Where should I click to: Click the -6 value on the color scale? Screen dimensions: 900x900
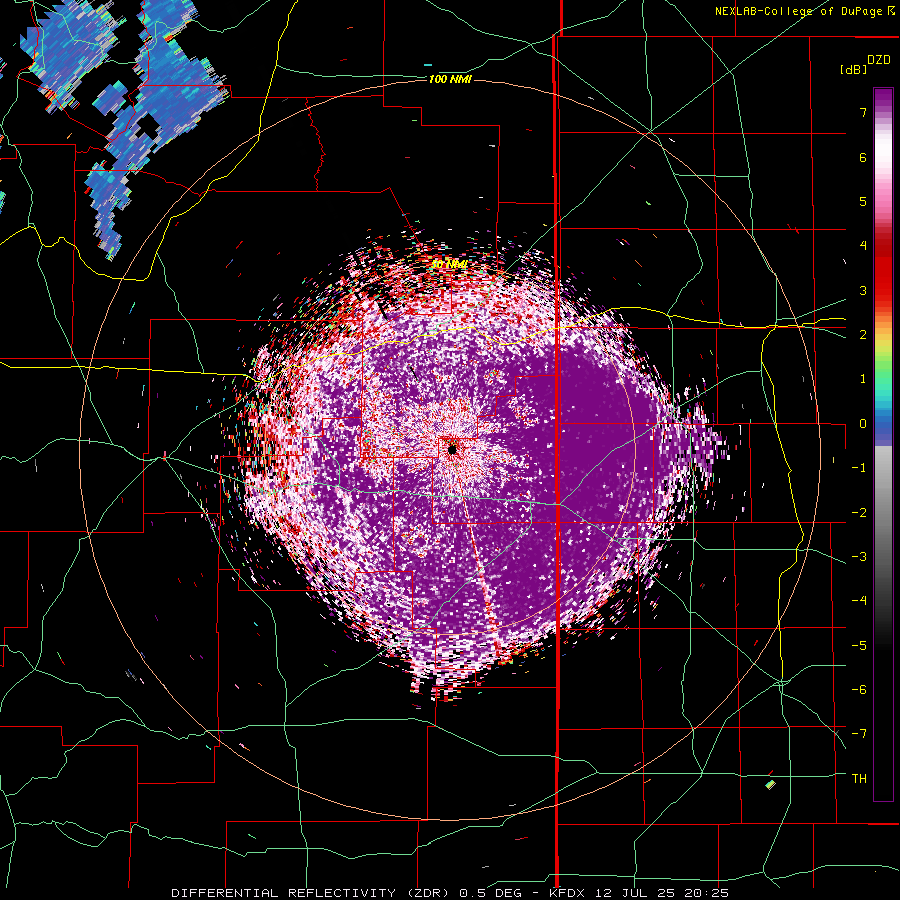point(859,690)
